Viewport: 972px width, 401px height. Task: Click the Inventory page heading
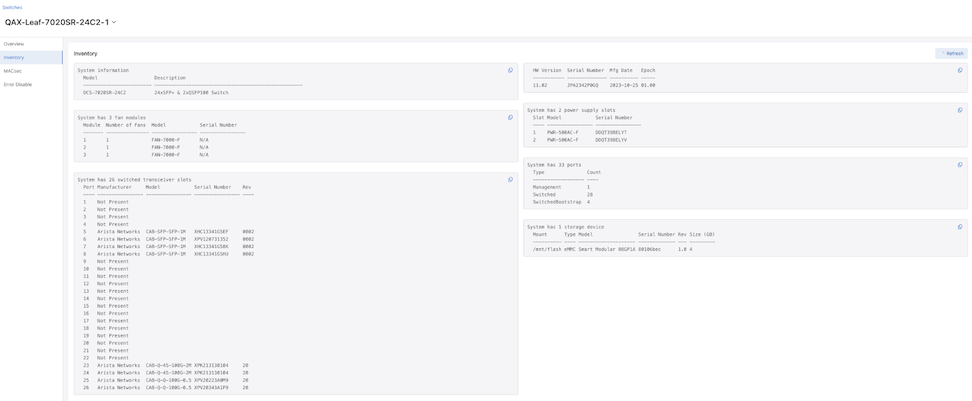click(86, 53)
